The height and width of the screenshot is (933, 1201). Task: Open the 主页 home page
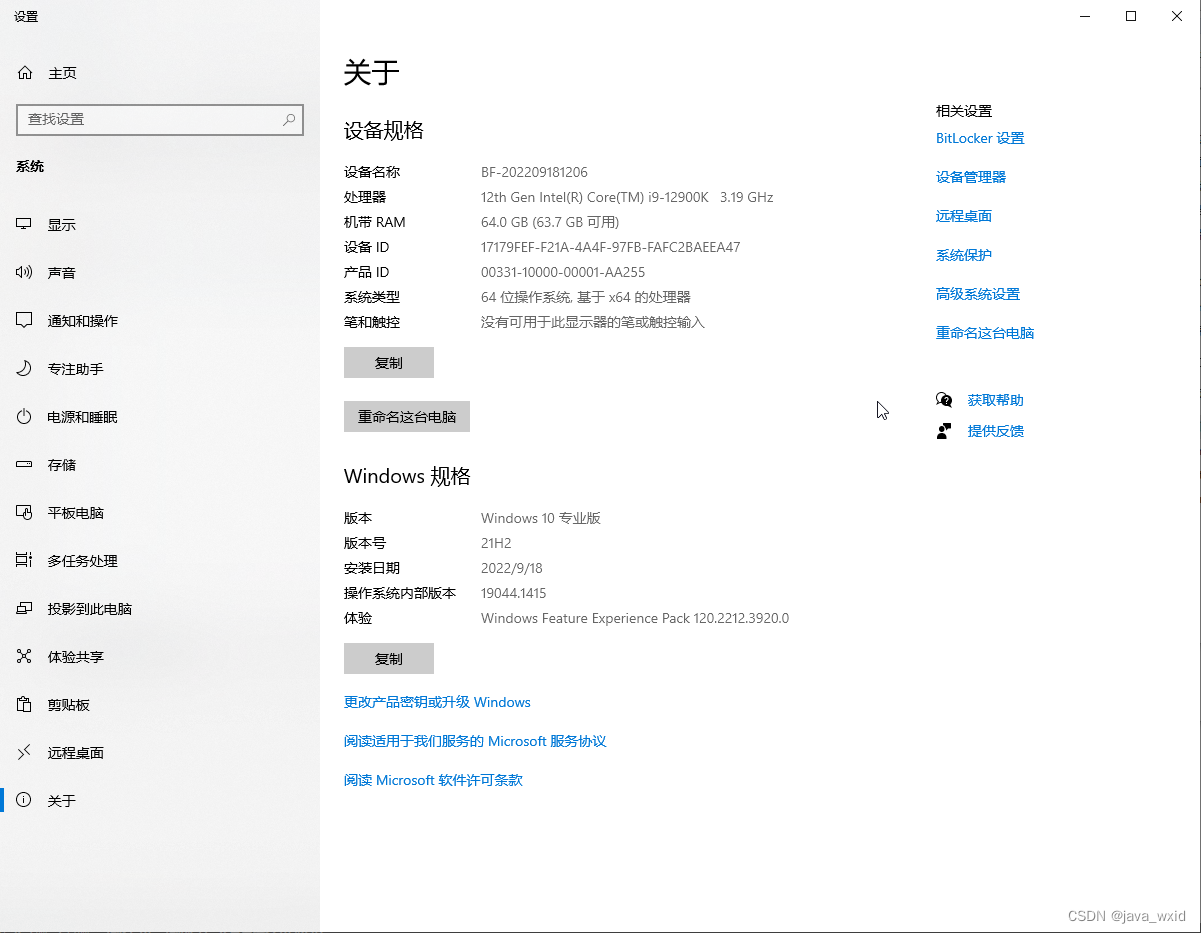click(160, 73)
